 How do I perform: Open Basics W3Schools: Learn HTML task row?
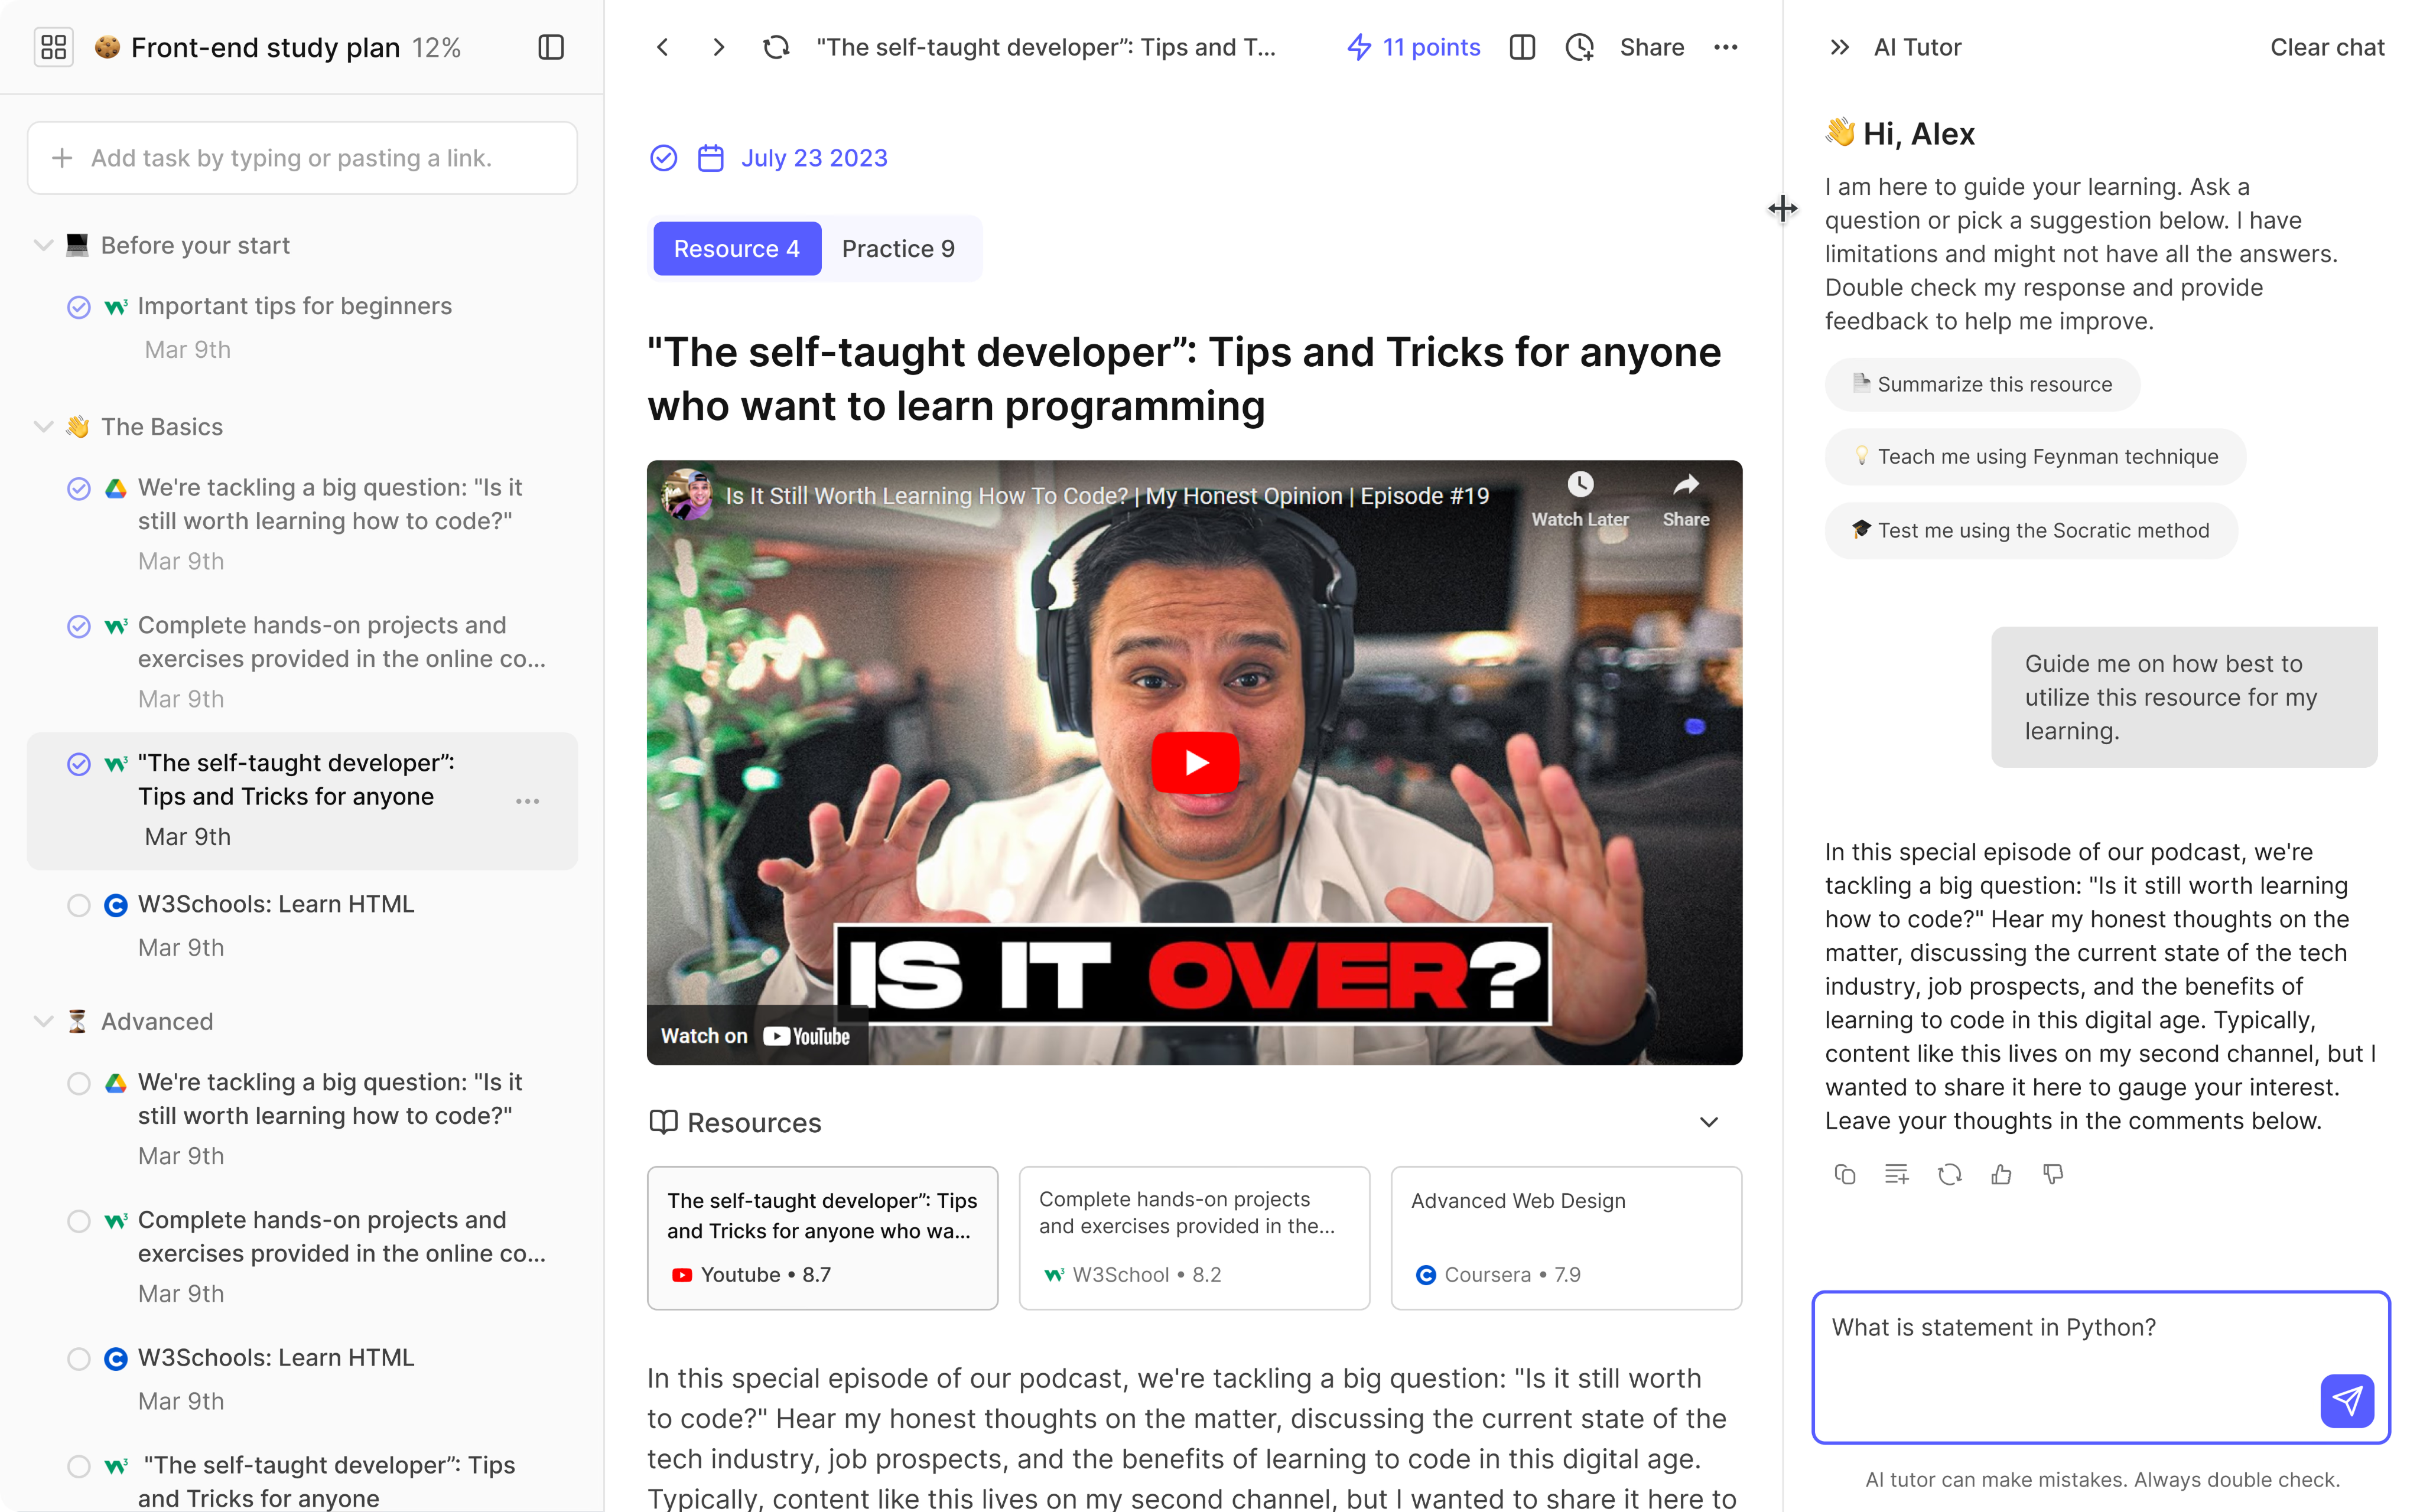click(x=302, y=925)
